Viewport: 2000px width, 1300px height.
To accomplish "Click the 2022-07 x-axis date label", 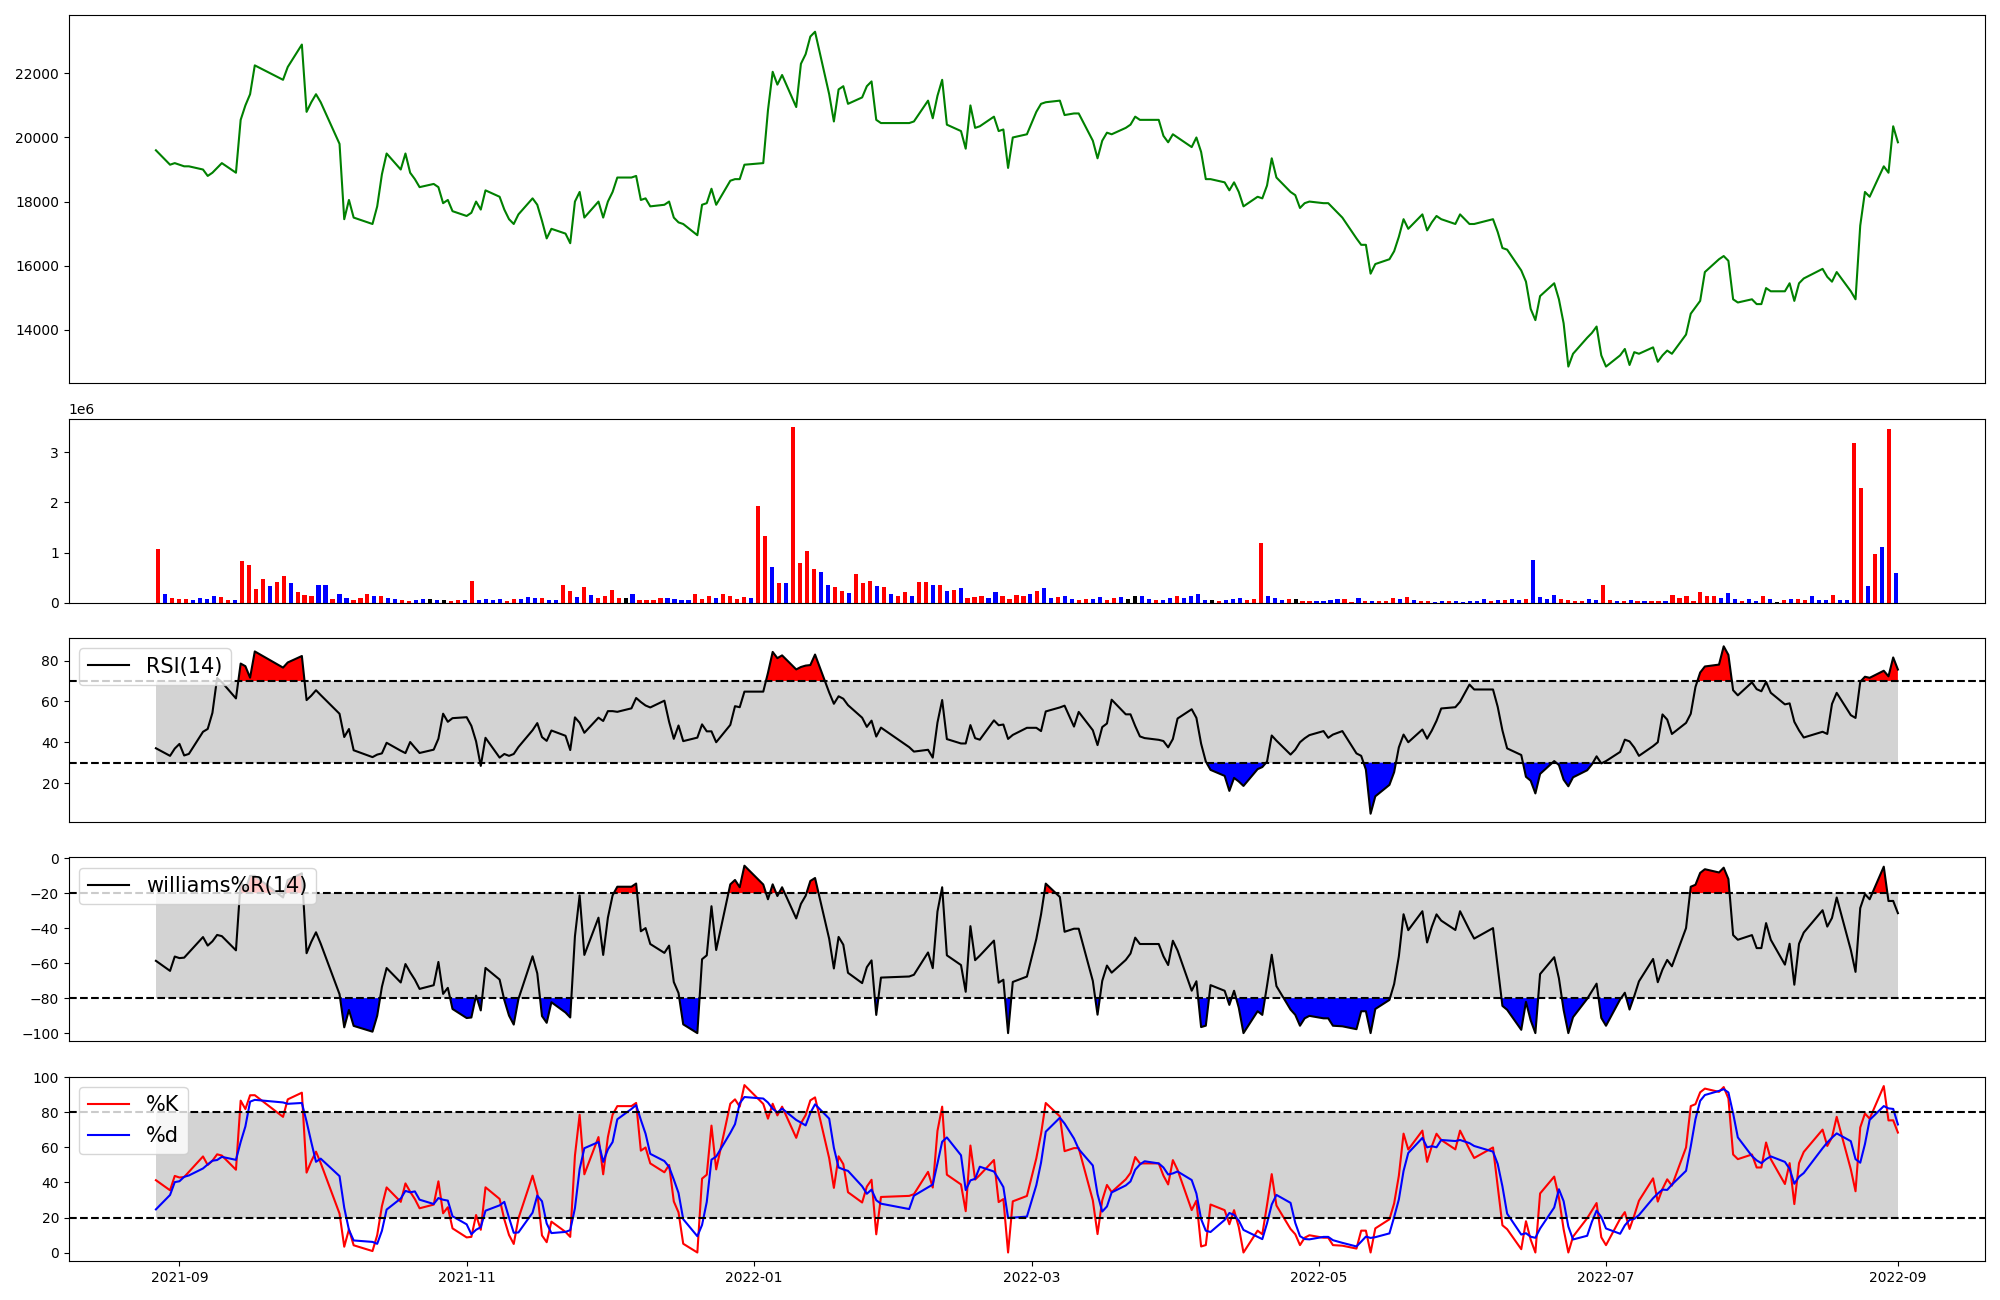I will click(x=1606, y=1277).
